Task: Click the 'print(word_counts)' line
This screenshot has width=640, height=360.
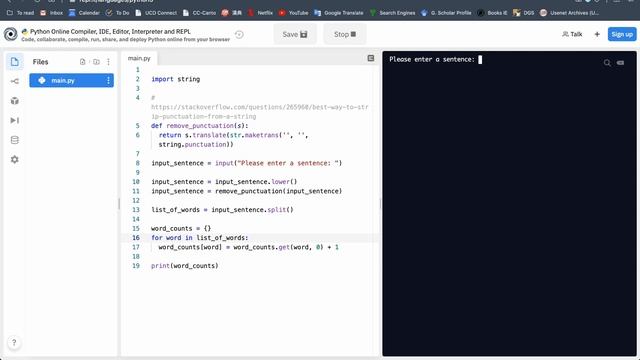Action: click(x=184, y=266)
